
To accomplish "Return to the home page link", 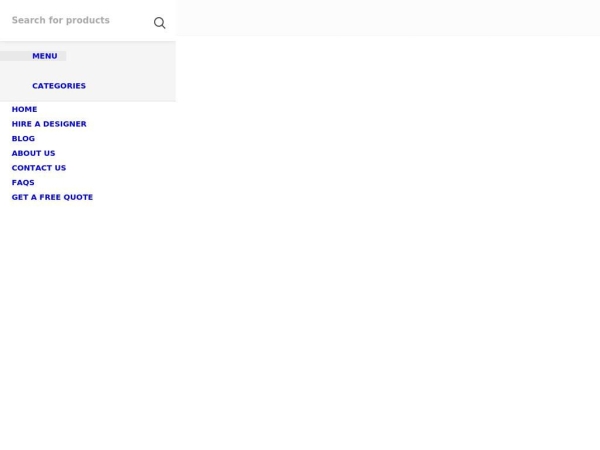I will 24,109.
